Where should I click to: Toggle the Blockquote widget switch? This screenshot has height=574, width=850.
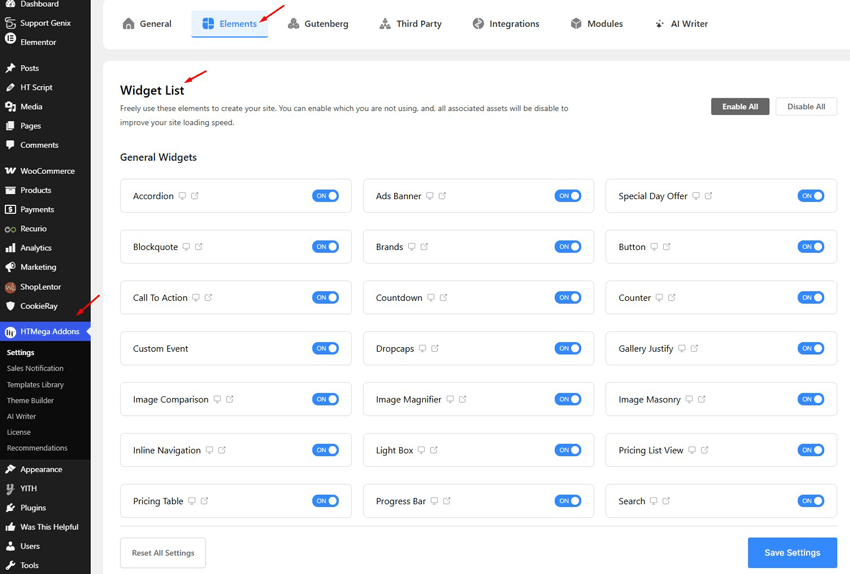pos(325,247)
